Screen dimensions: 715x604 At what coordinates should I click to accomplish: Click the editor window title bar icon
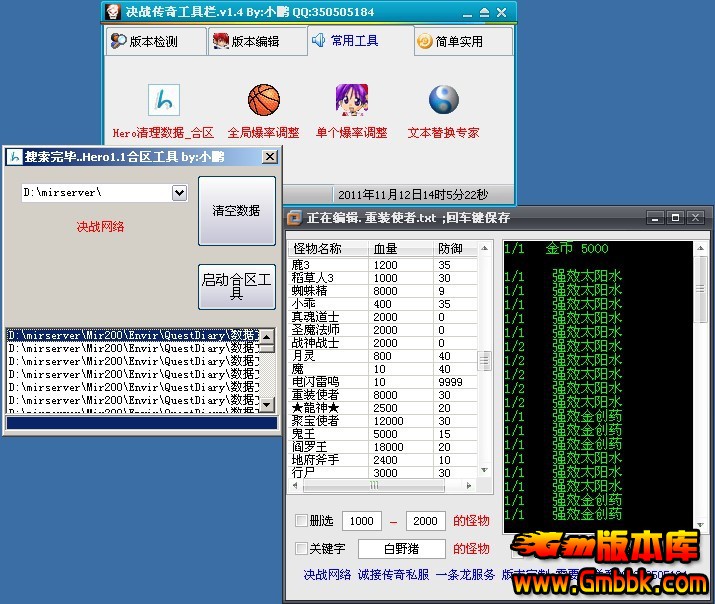(x=295, y=217)
